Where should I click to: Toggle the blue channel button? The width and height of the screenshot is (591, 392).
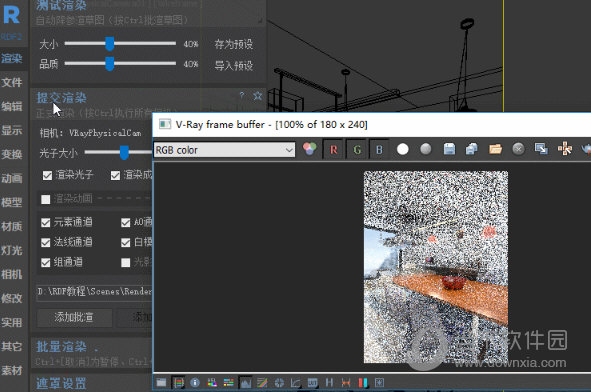(380, 150)
